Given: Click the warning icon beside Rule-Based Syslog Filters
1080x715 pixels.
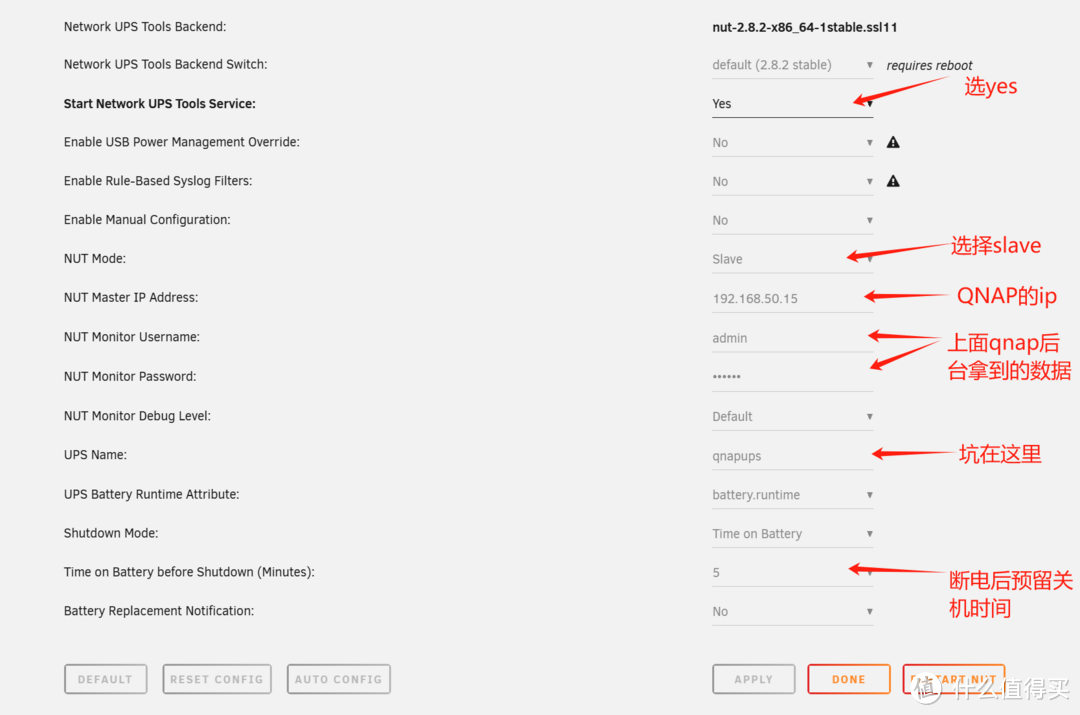Looking at the screenshot, I should tap(893, 181).
